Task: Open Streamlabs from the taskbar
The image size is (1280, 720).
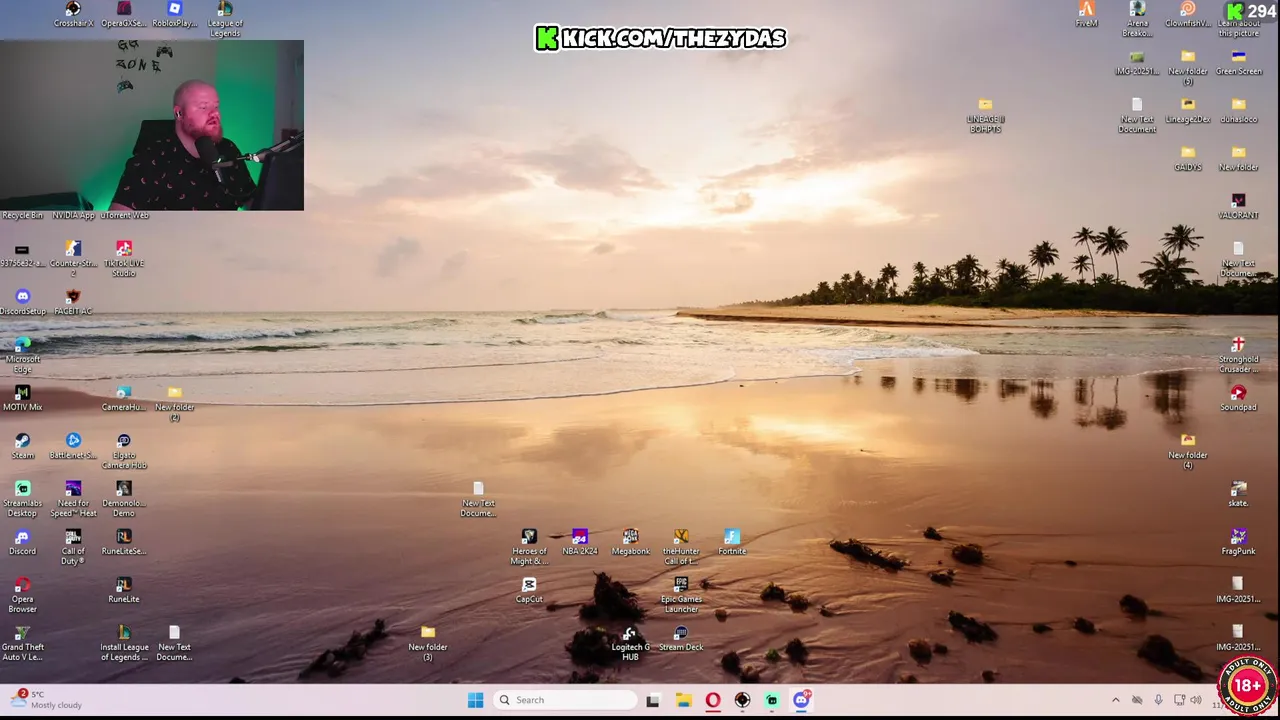Action: coord(772,700)
